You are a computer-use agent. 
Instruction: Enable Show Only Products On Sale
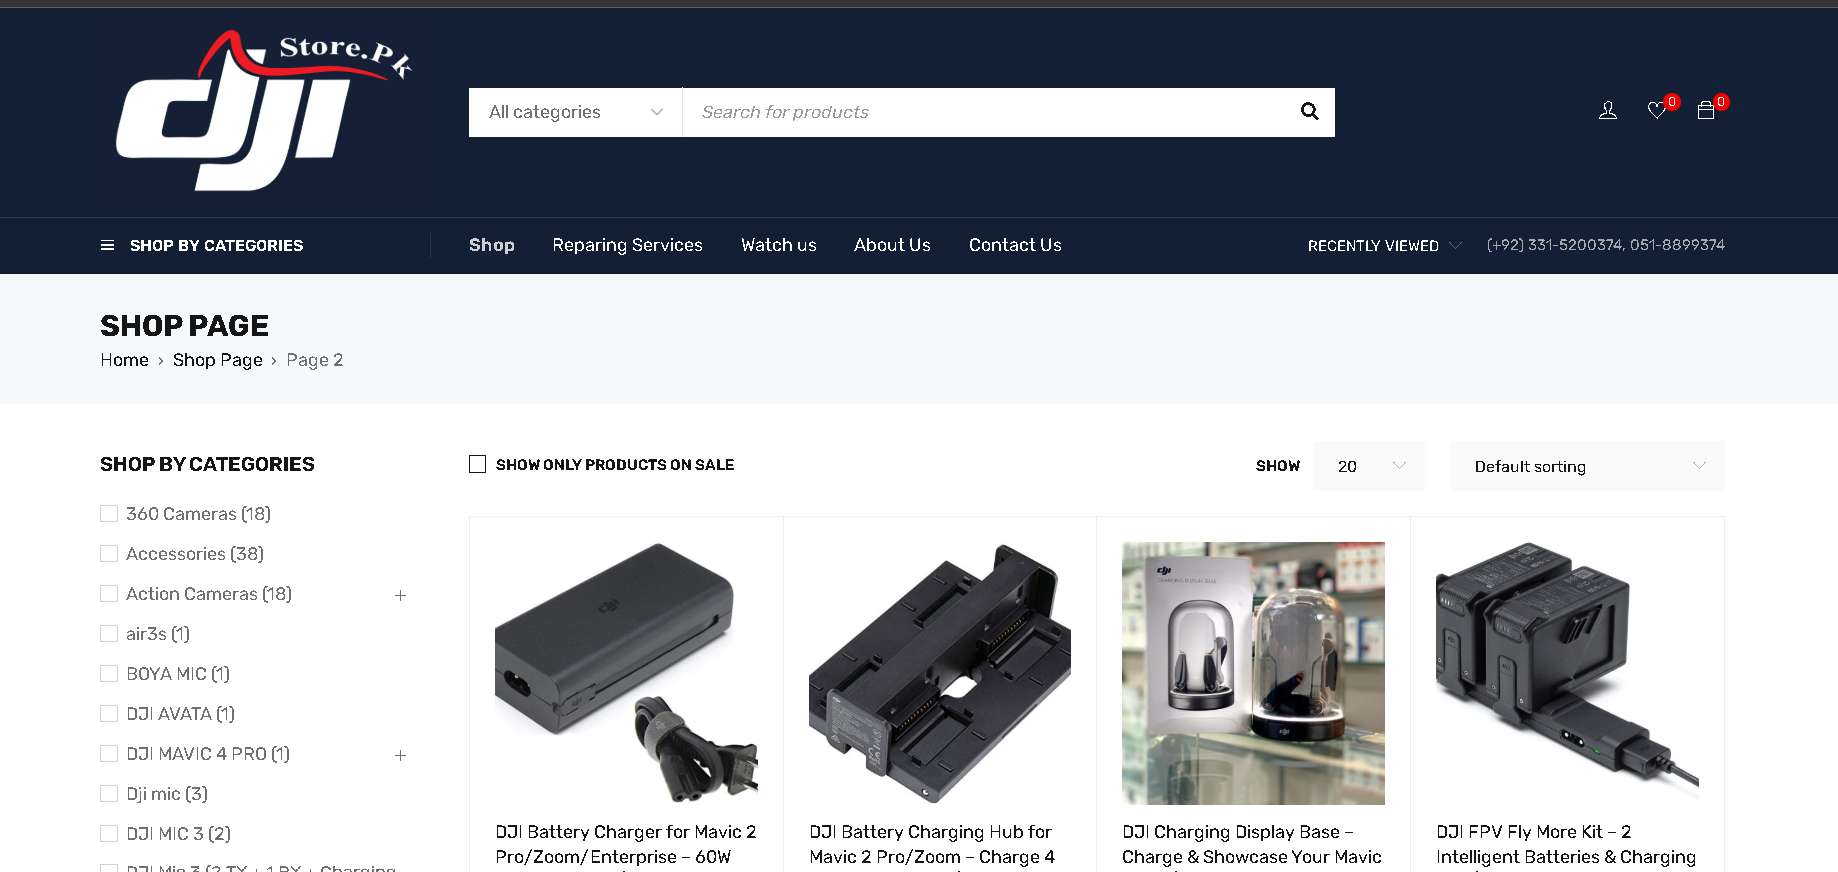[478, 465]
